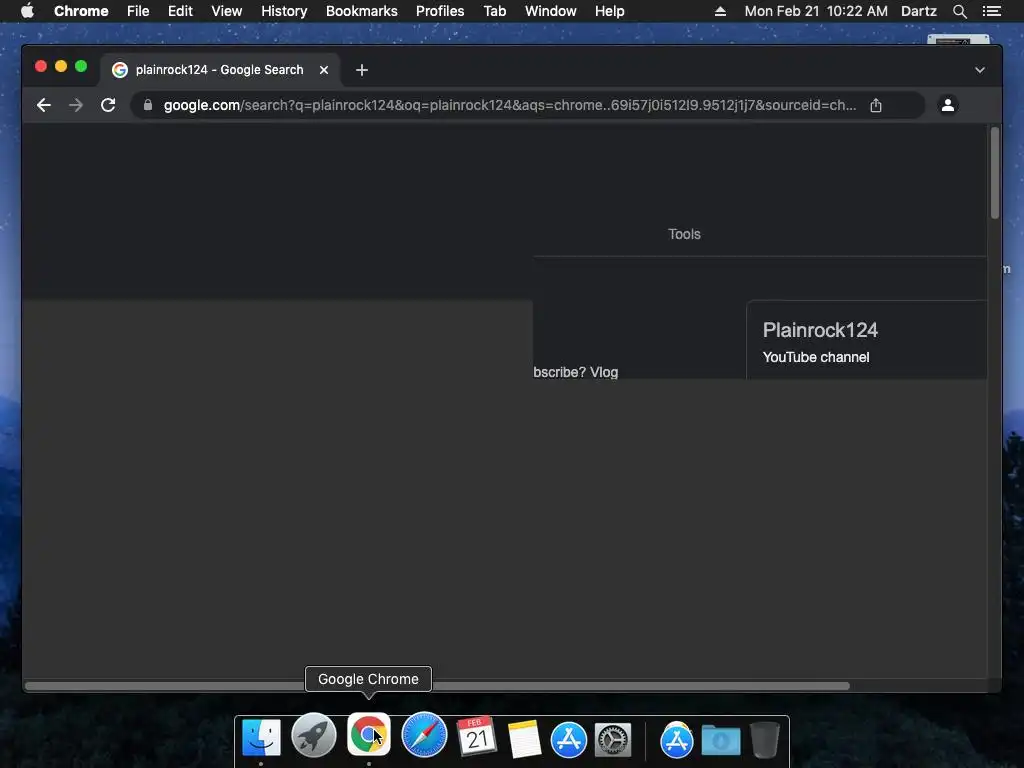Open the History menu
This screenshot has height=768, width=1024.
coord(284,11)
